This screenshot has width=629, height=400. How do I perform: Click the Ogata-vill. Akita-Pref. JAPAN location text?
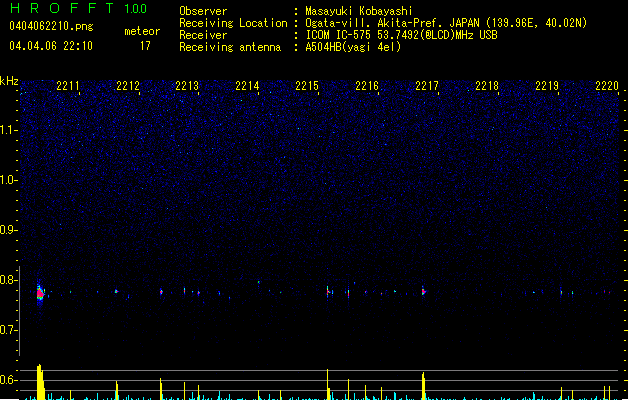tap(446, 23)
